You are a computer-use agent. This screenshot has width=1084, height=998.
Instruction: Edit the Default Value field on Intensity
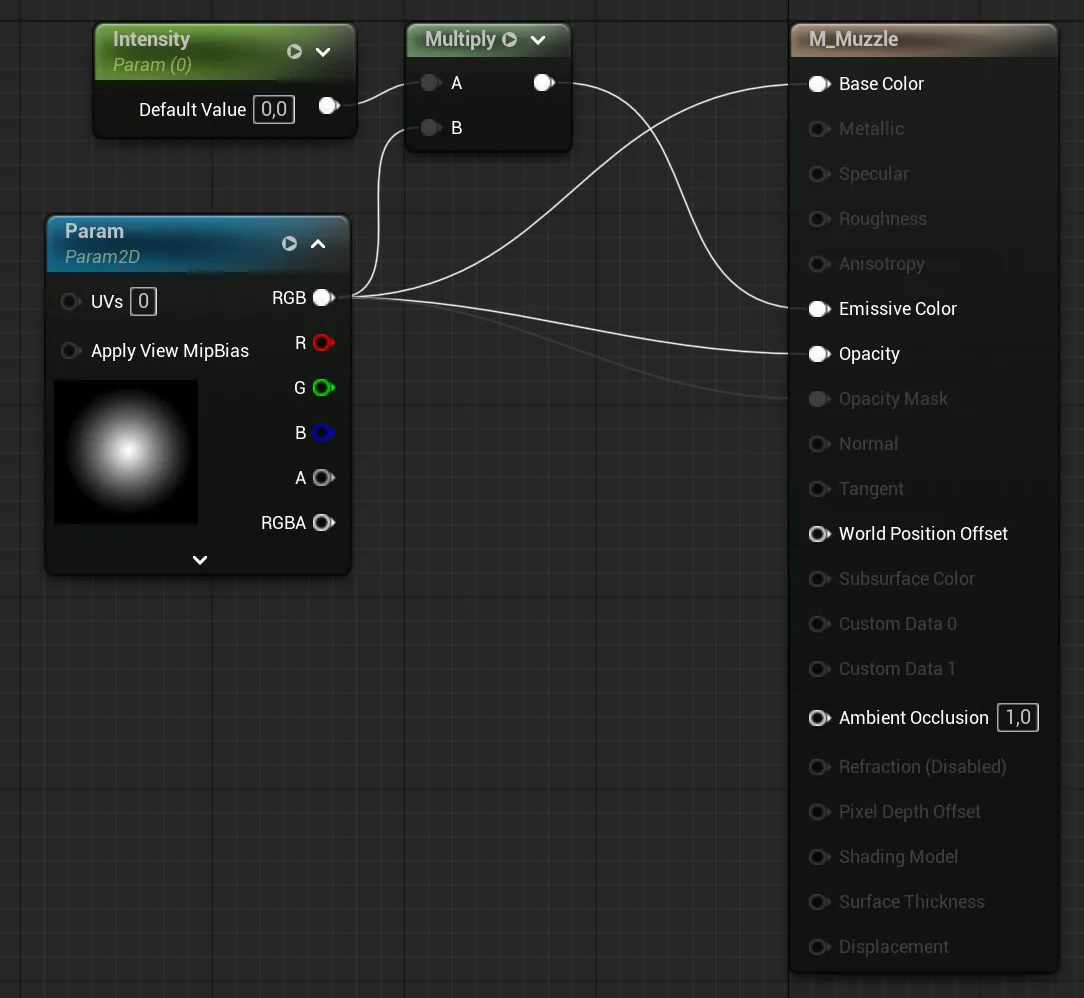[274, 109]
